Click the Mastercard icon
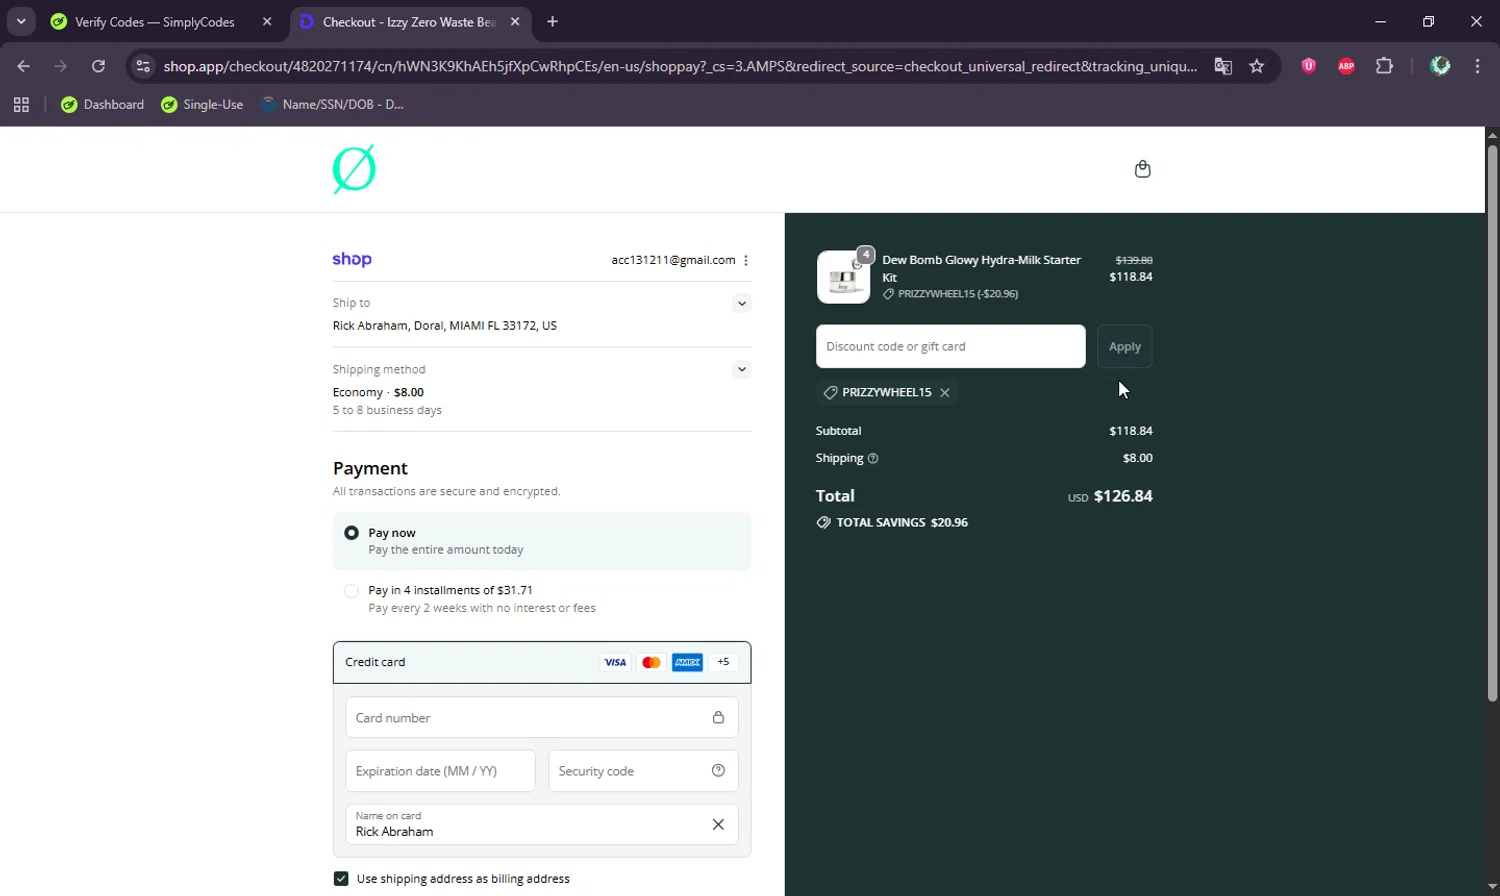1500x896 pixels. [x=651, y=662]
